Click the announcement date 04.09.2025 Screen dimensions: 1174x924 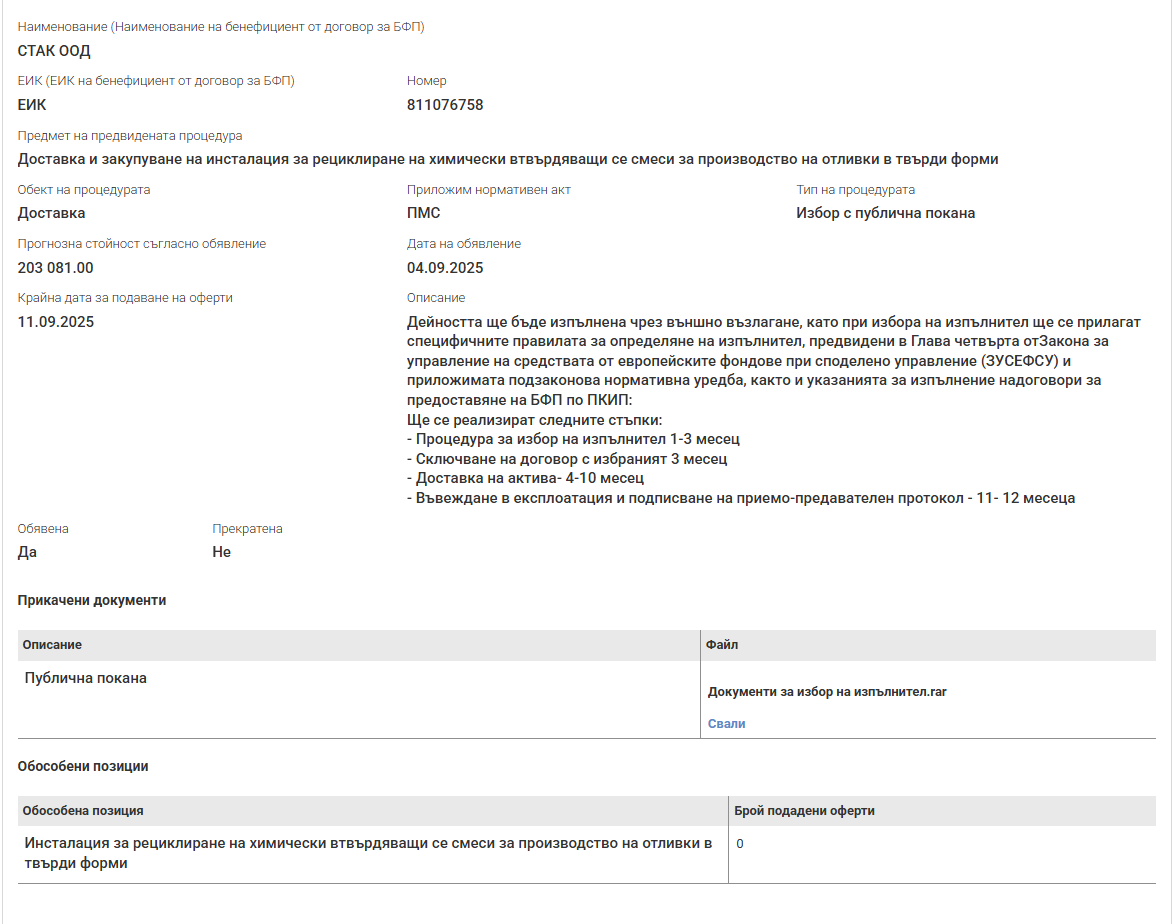click(445, 268)
